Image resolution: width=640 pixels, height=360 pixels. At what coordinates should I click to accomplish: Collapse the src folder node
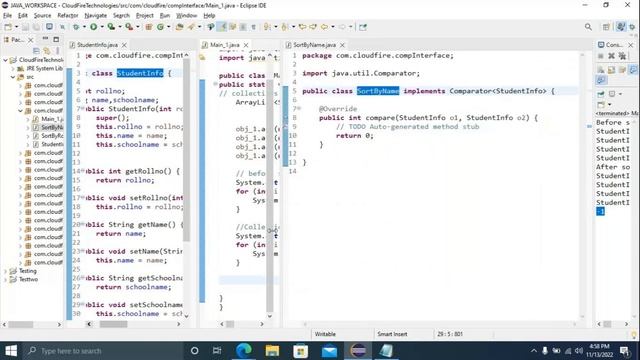pyautogui.click(x=13, y=77)
